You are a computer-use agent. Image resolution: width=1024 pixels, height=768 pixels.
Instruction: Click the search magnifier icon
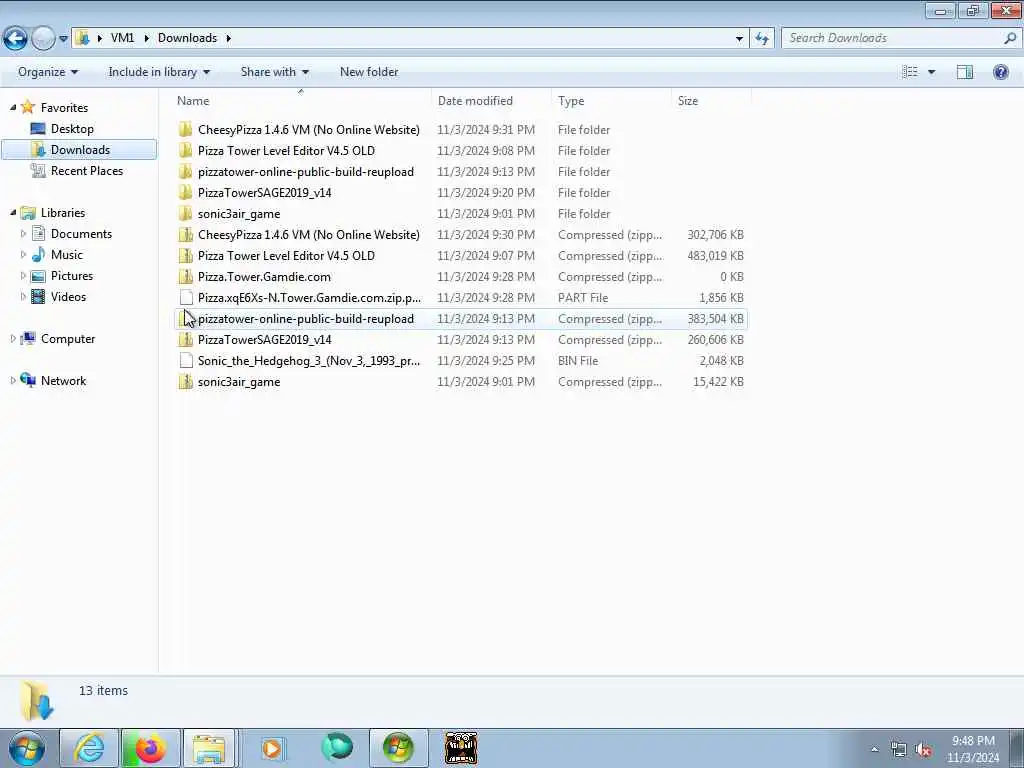pyautogui.click(x=1010, y=38)
